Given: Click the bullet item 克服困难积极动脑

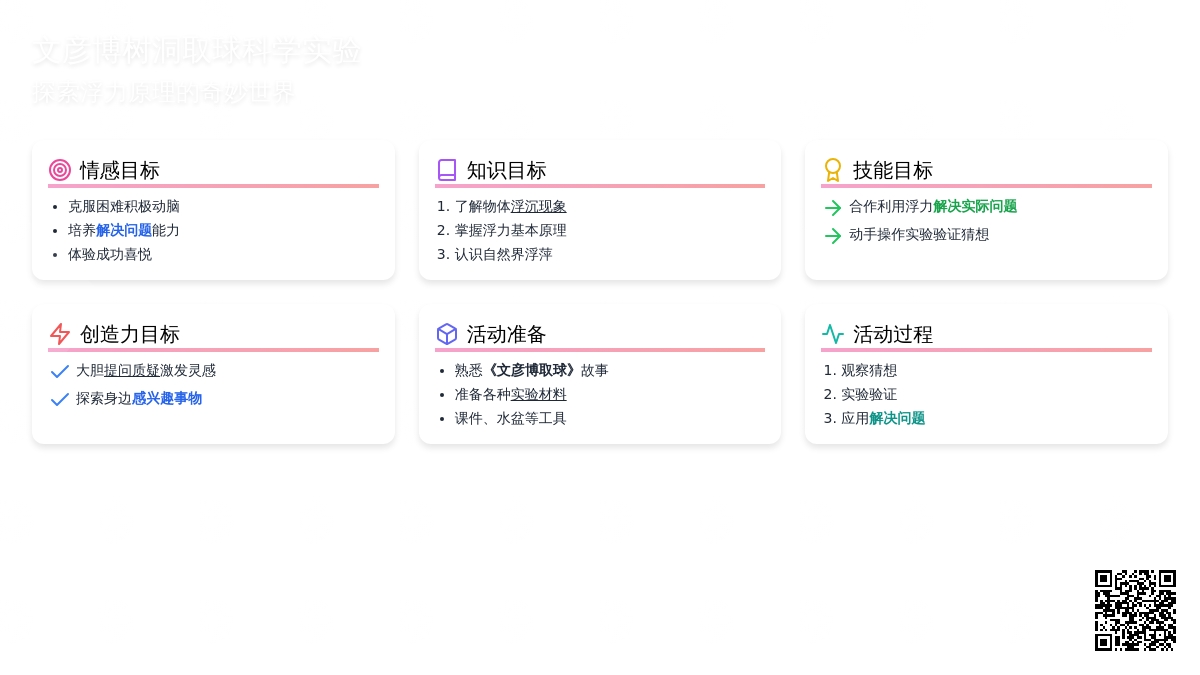Looking at the screenshot, I should (124, 207).
